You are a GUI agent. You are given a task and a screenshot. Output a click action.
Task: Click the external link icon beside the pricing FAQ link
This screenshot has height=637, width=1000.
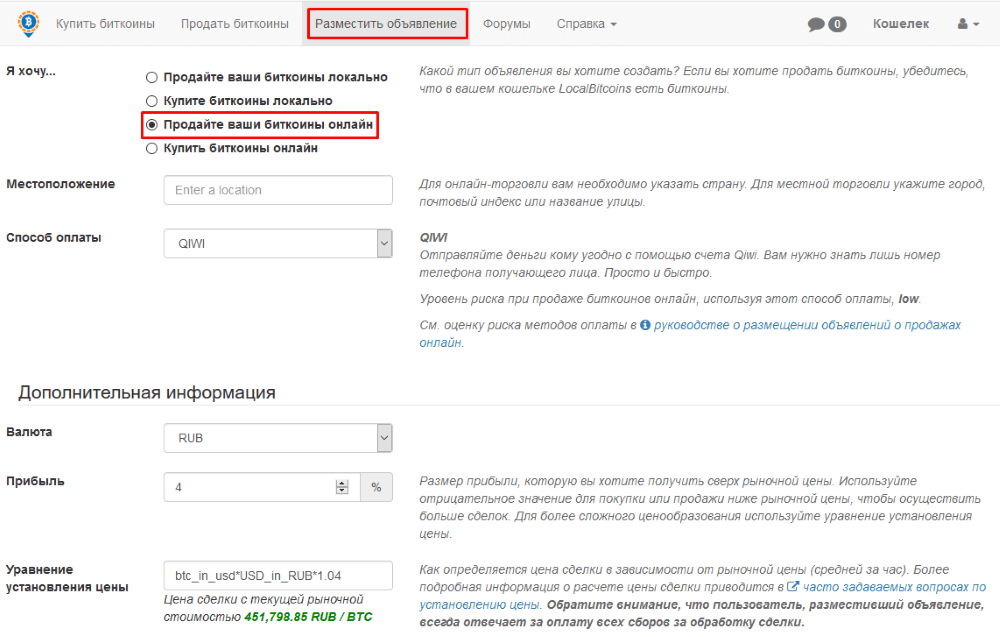pos(793,586)
